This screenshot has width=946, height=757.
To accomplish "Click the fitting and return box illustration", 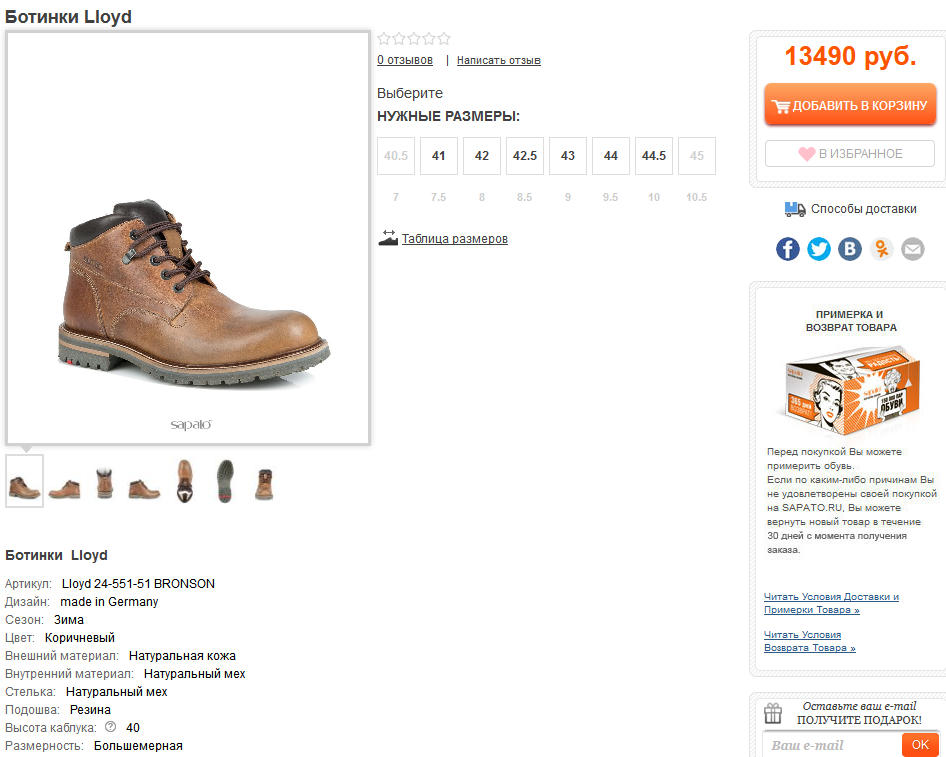I will 852,390.
